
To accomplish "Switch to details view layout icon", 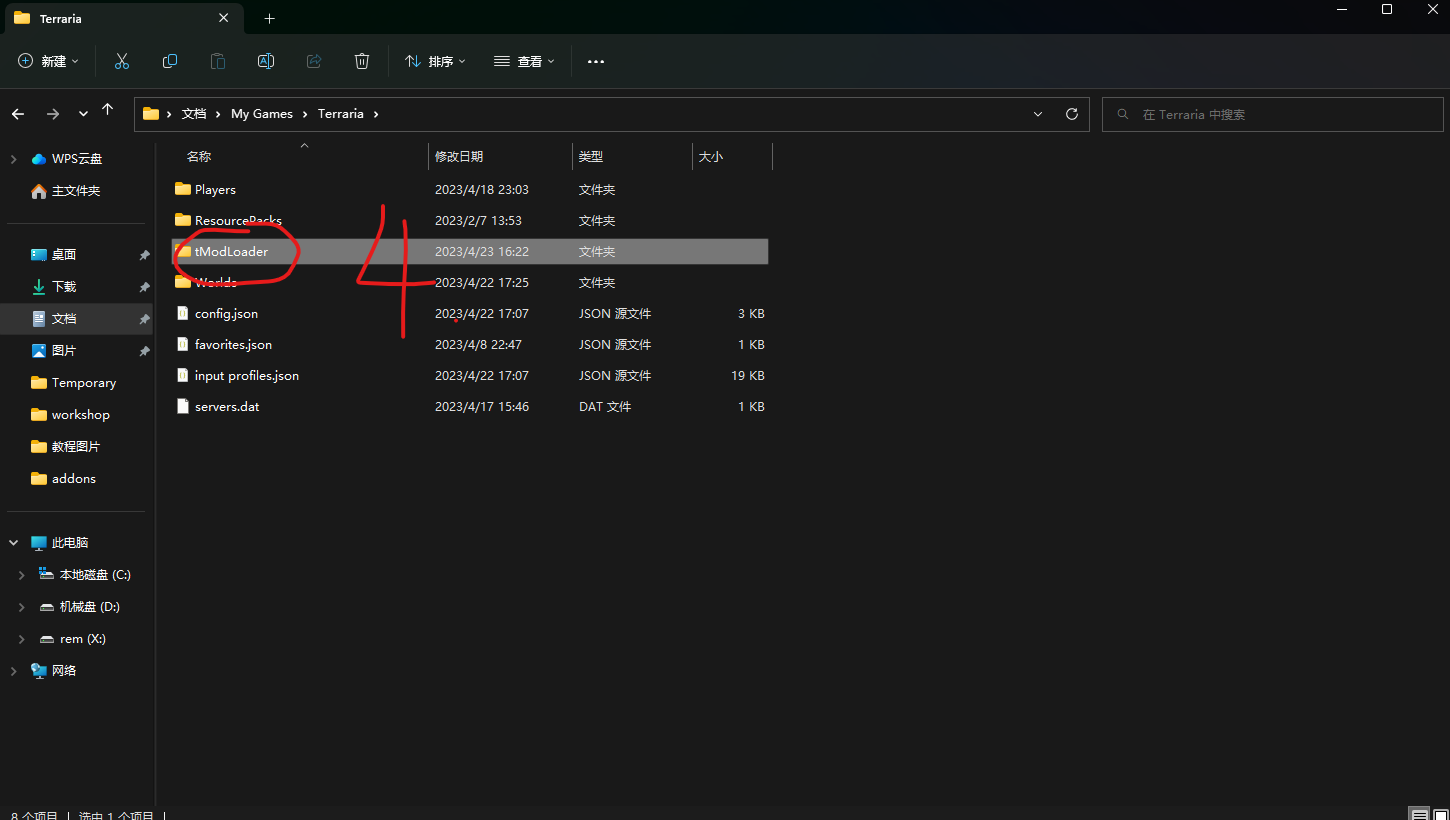I will click(1418, 814).
